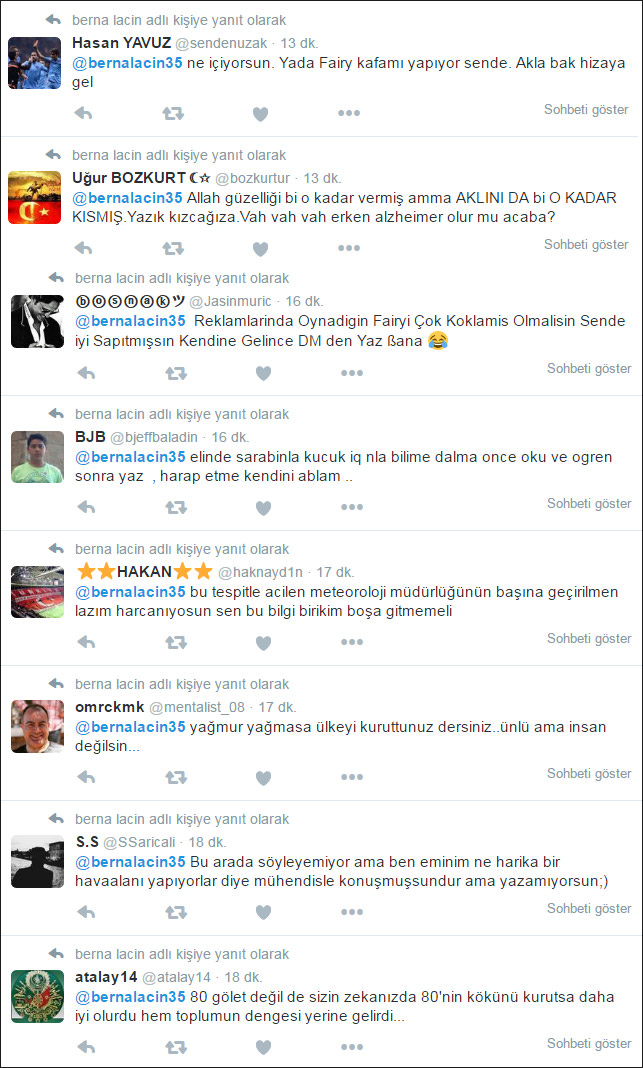View atalay14's avatar image
643x1068 pixels.
point(37,996)
